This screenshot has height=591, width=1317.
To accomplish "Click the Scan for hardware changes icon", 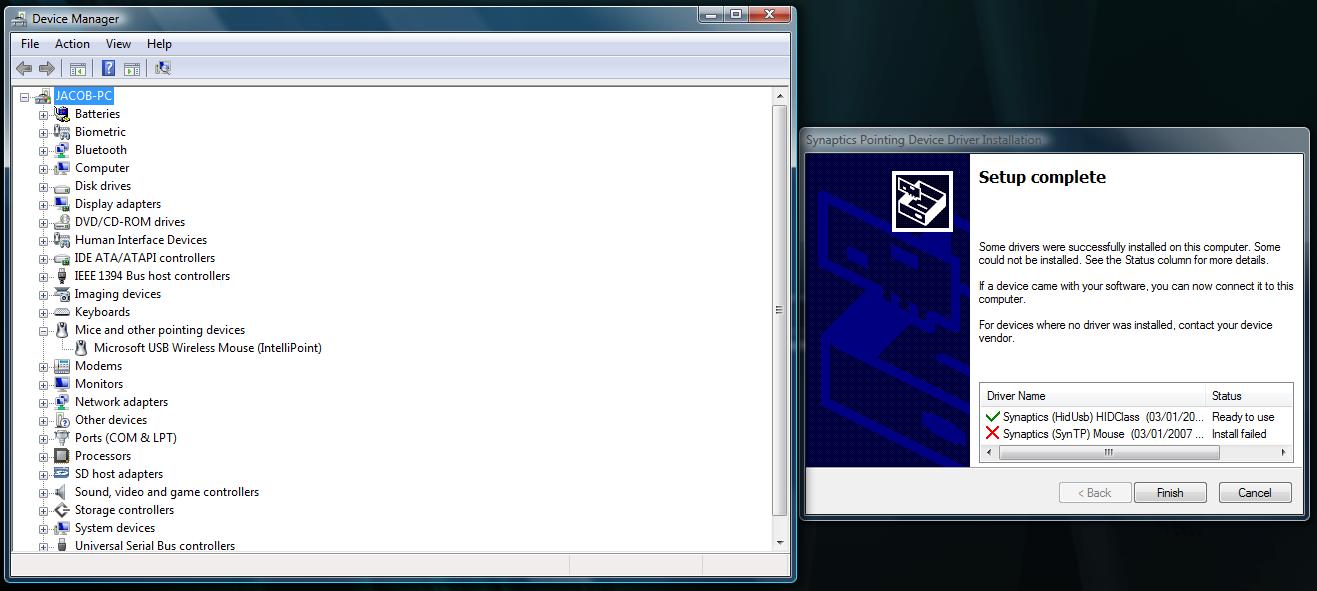I will (x=163, y=68).
